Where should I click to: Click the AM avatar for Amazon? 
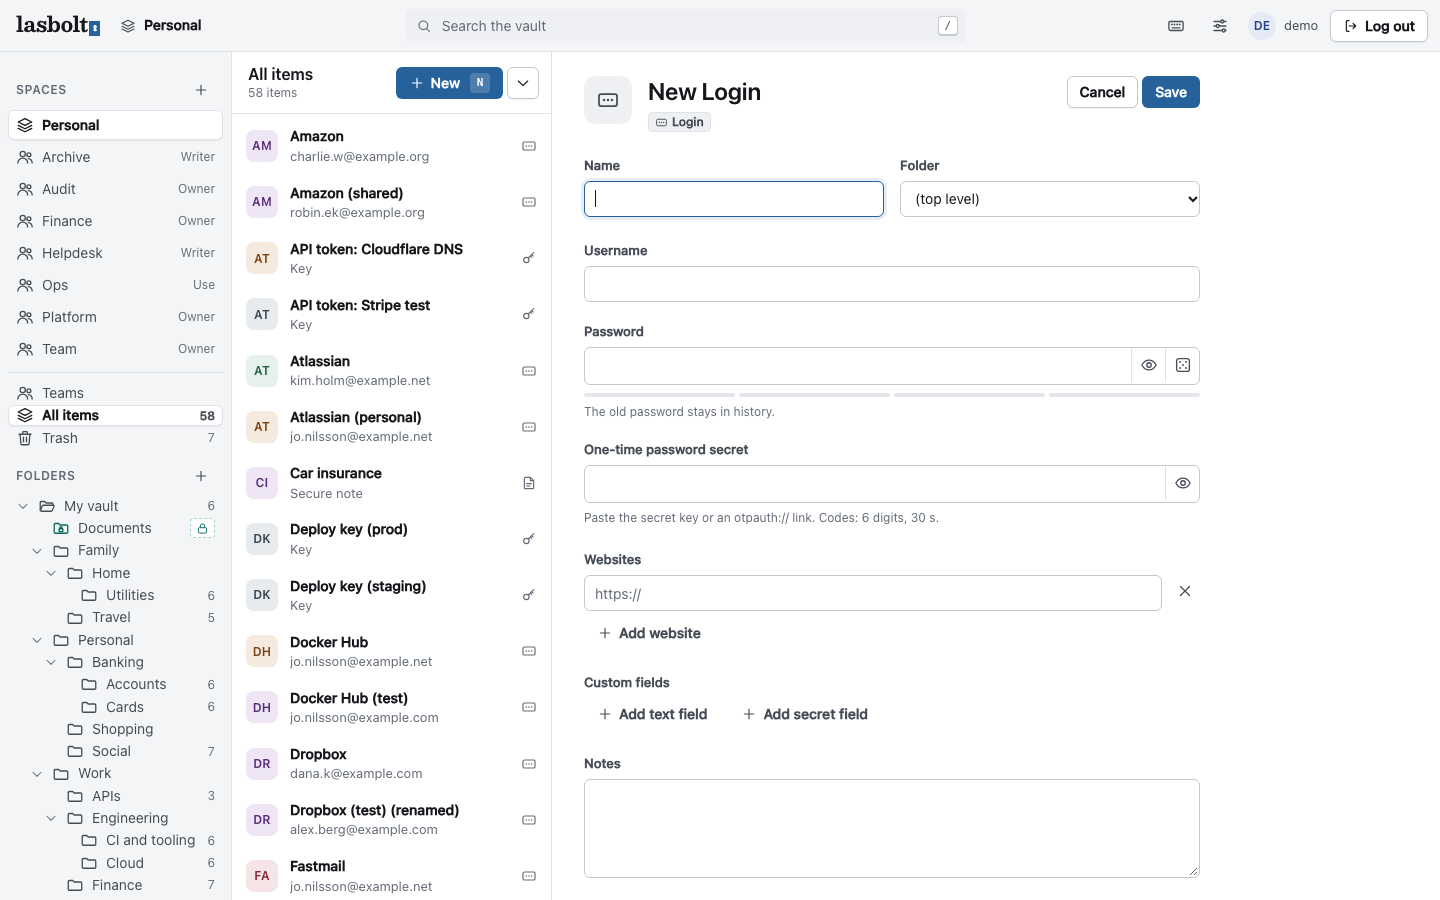pos(262,146)
